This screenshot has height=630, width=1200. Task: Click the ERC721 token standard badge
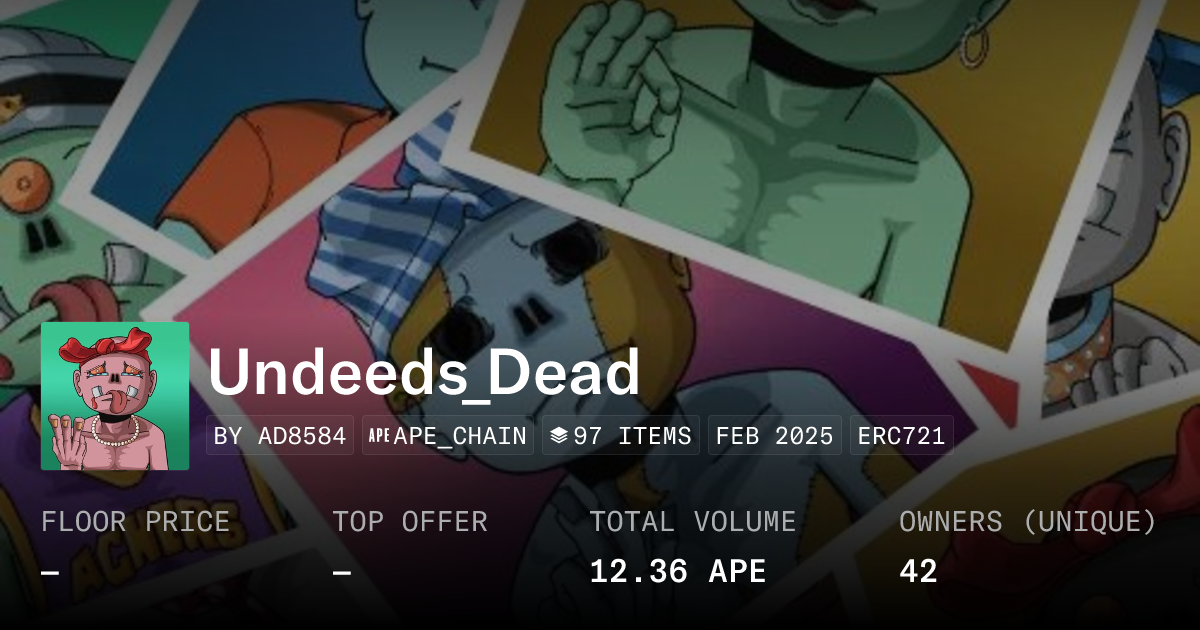pyautogui.click(x=902, y=436)
